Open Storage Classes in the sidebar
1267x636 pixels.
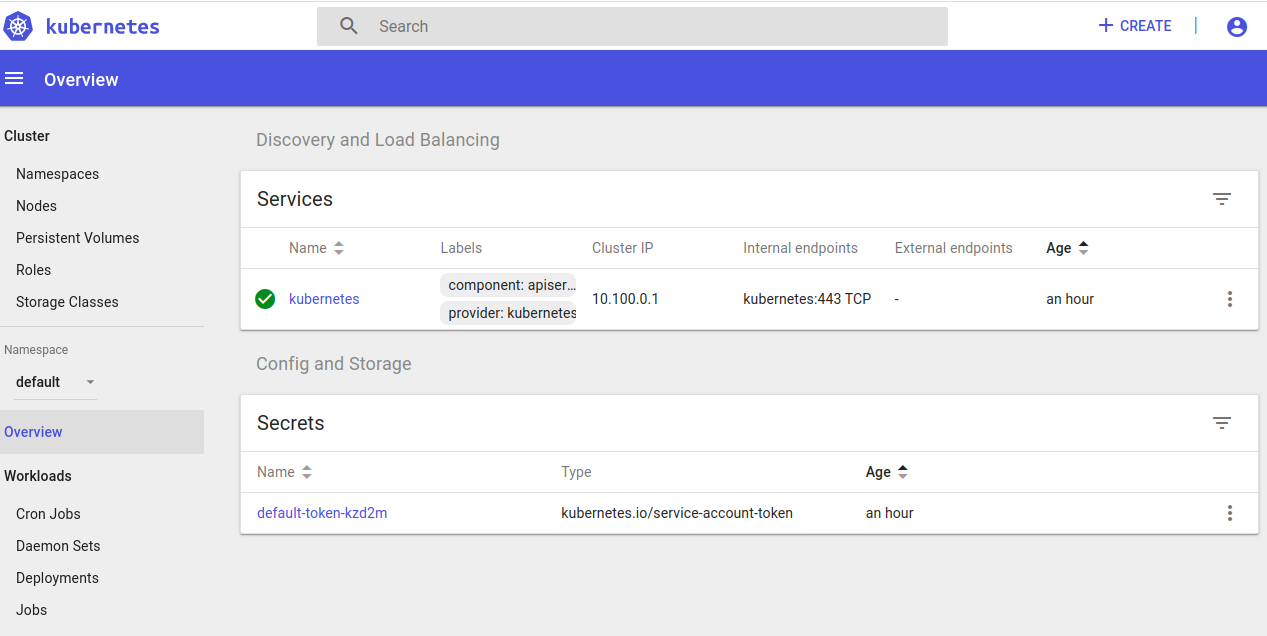tap(67, 302)
